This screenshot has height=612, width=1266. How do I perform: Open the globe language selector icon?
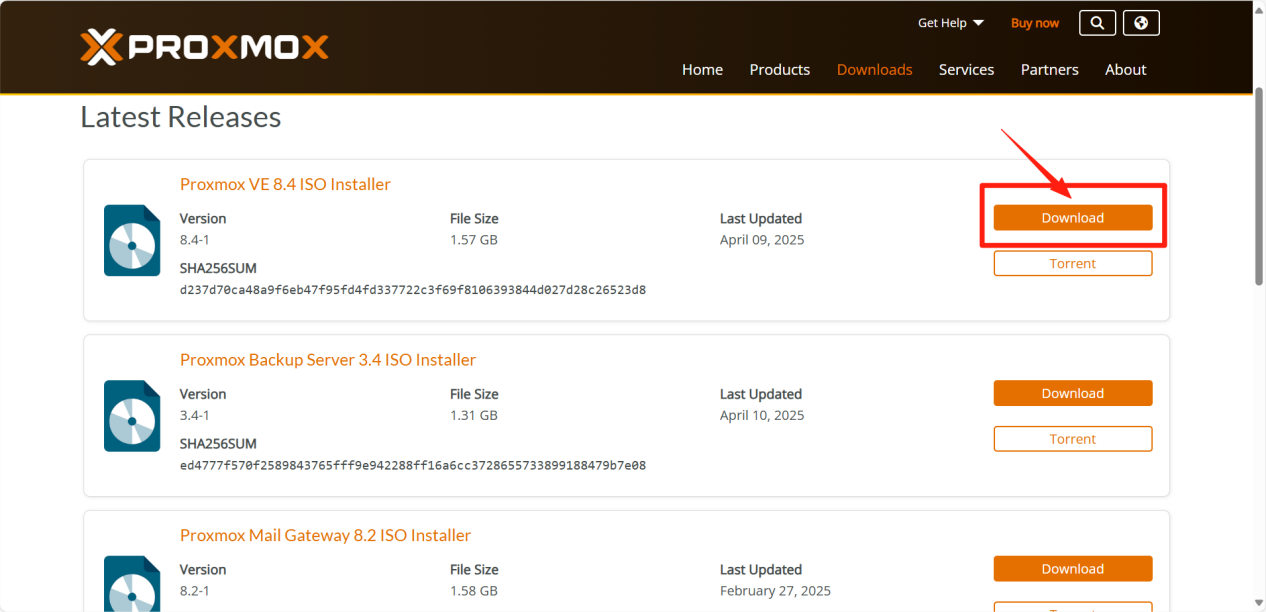click(1141, 23)
